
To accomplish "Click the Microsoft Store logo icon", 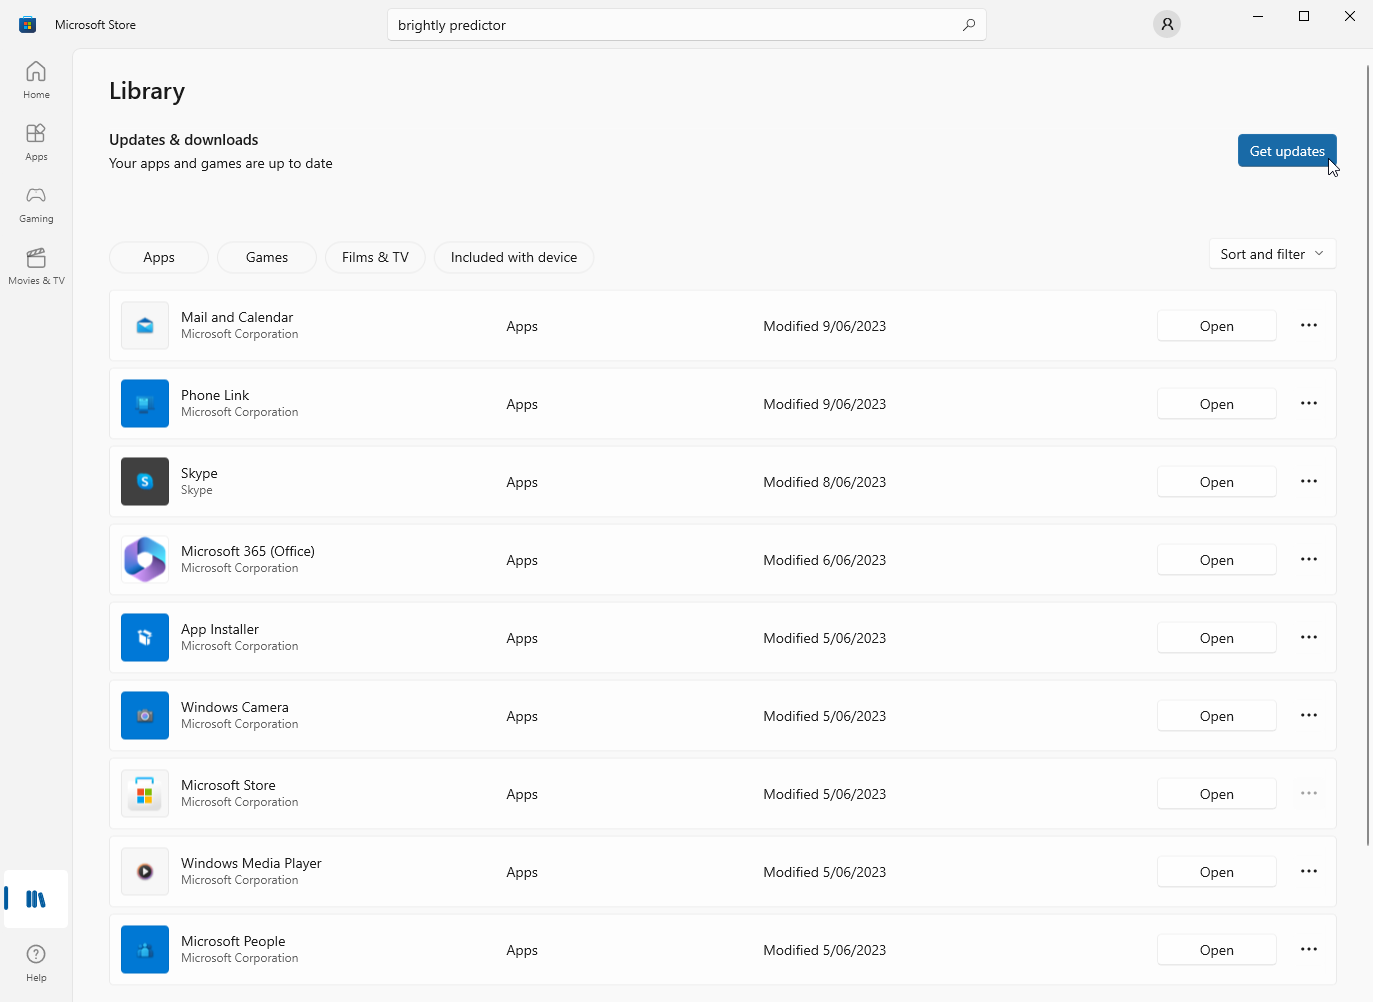I will coord(28,24).
